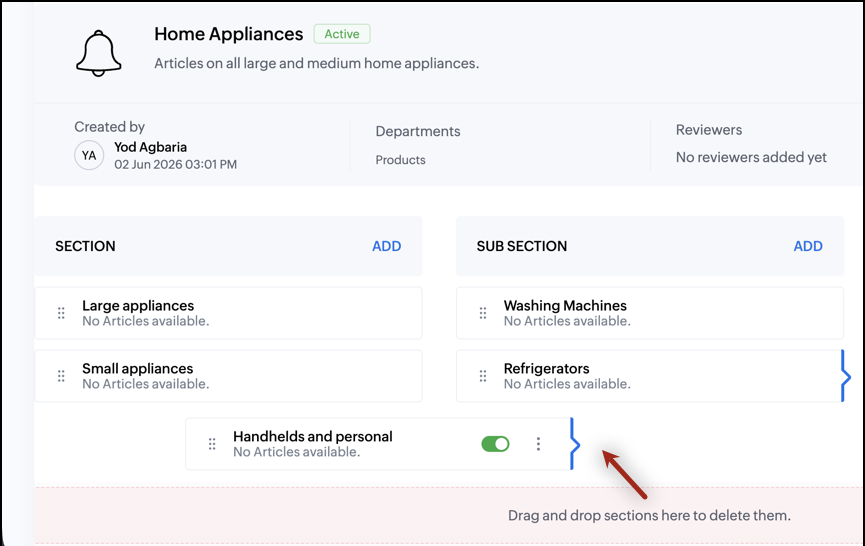Viewport: 865px width, 546px height.
Task: Click the drag and drop delete zone message
Action: click(x=649, y=516)
